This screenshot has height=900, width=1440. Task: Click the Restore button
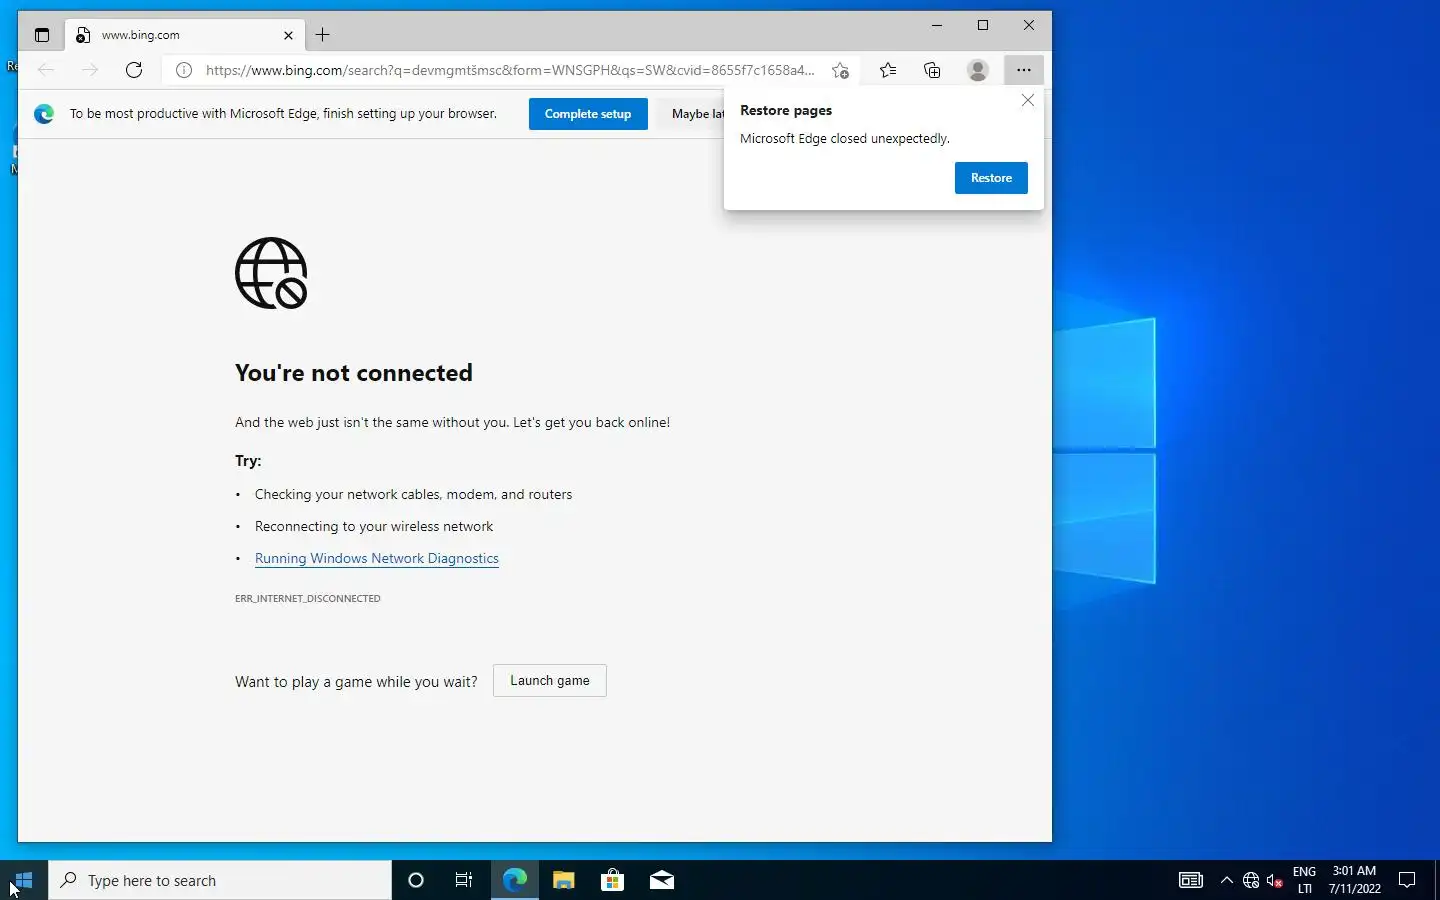[991, 178]
